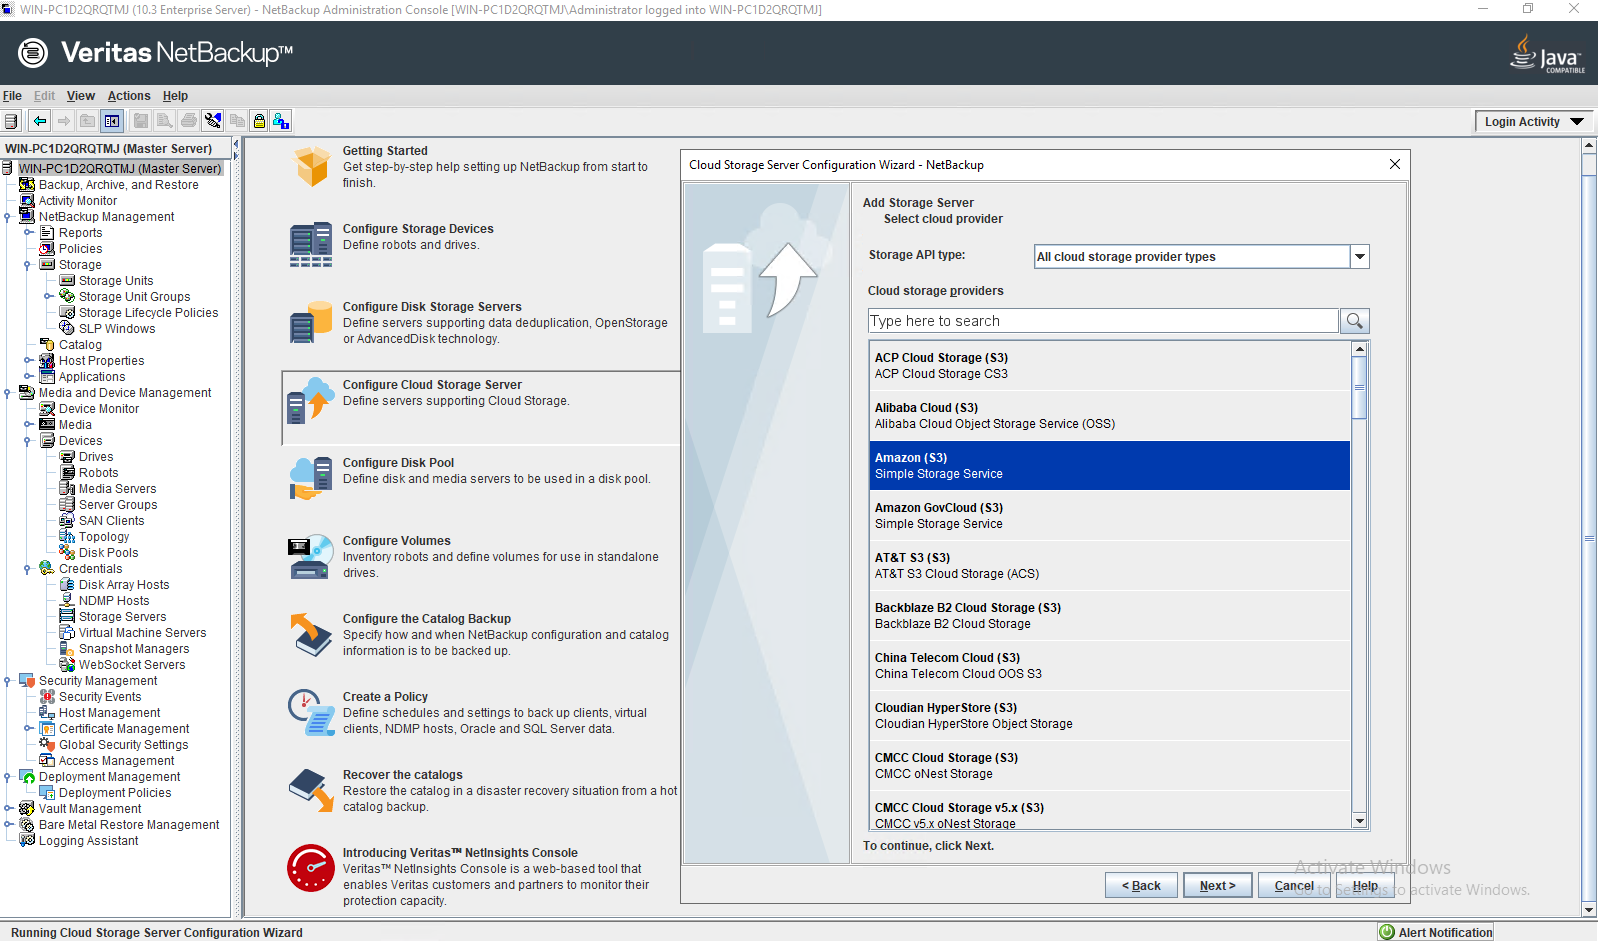Select Global Security Settings in the tree
This screenshot has height=941, width=1598.
pos(123,745)
